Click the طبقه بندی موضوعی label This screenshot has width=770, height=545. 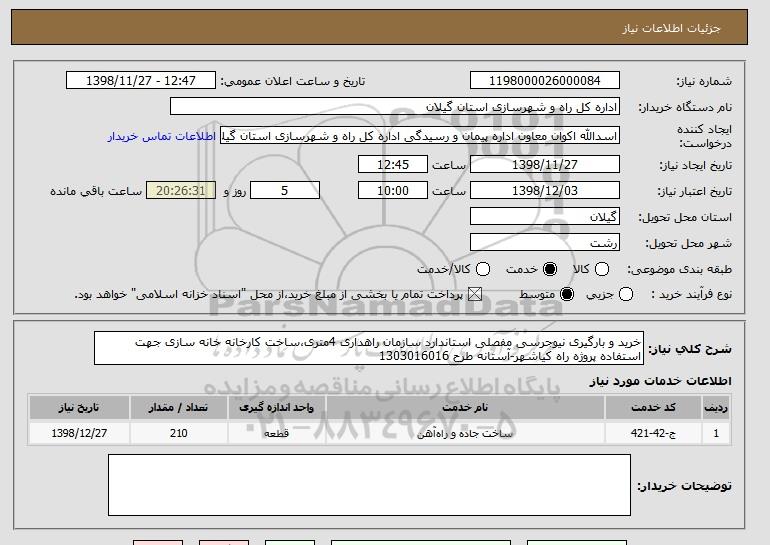pyautogui.click(x=679, y=269)
